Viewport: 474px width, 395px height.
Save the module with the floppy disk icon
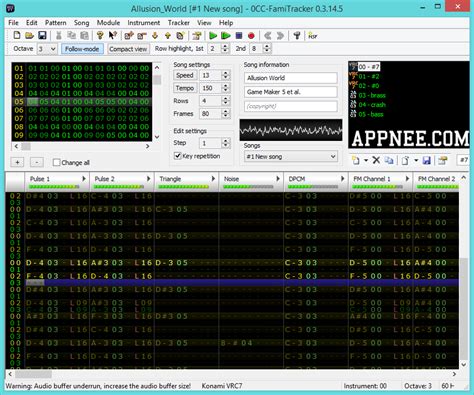tap(42, 35)
